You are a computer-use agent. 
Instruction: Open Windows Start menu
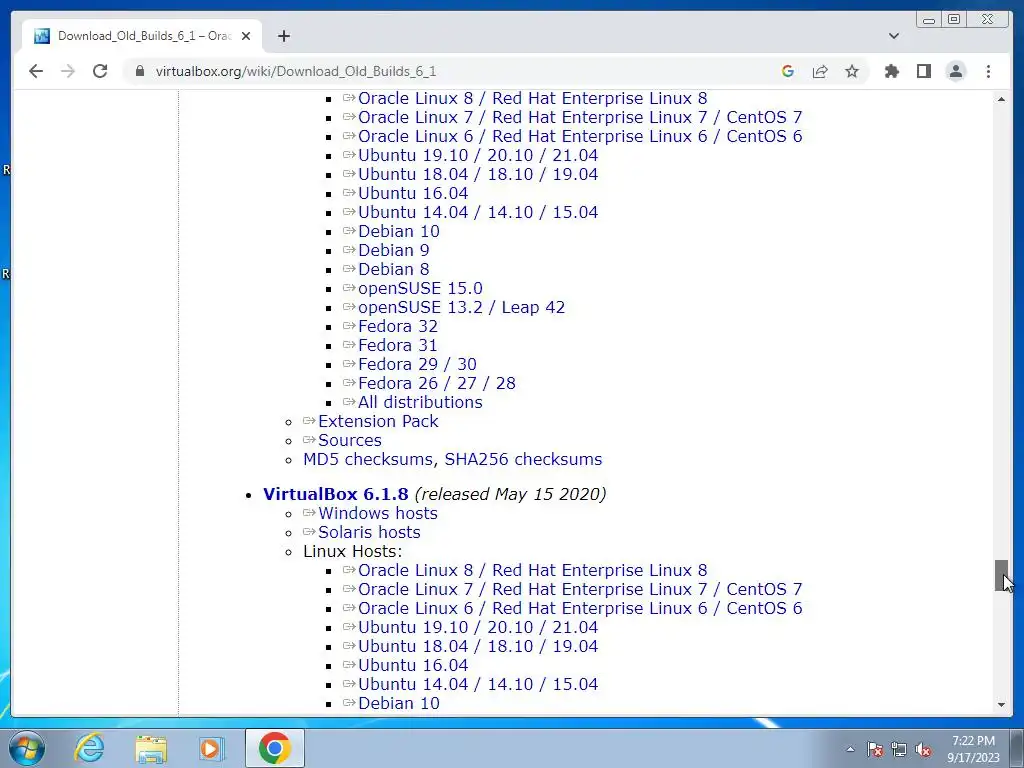tap(27, 748)
